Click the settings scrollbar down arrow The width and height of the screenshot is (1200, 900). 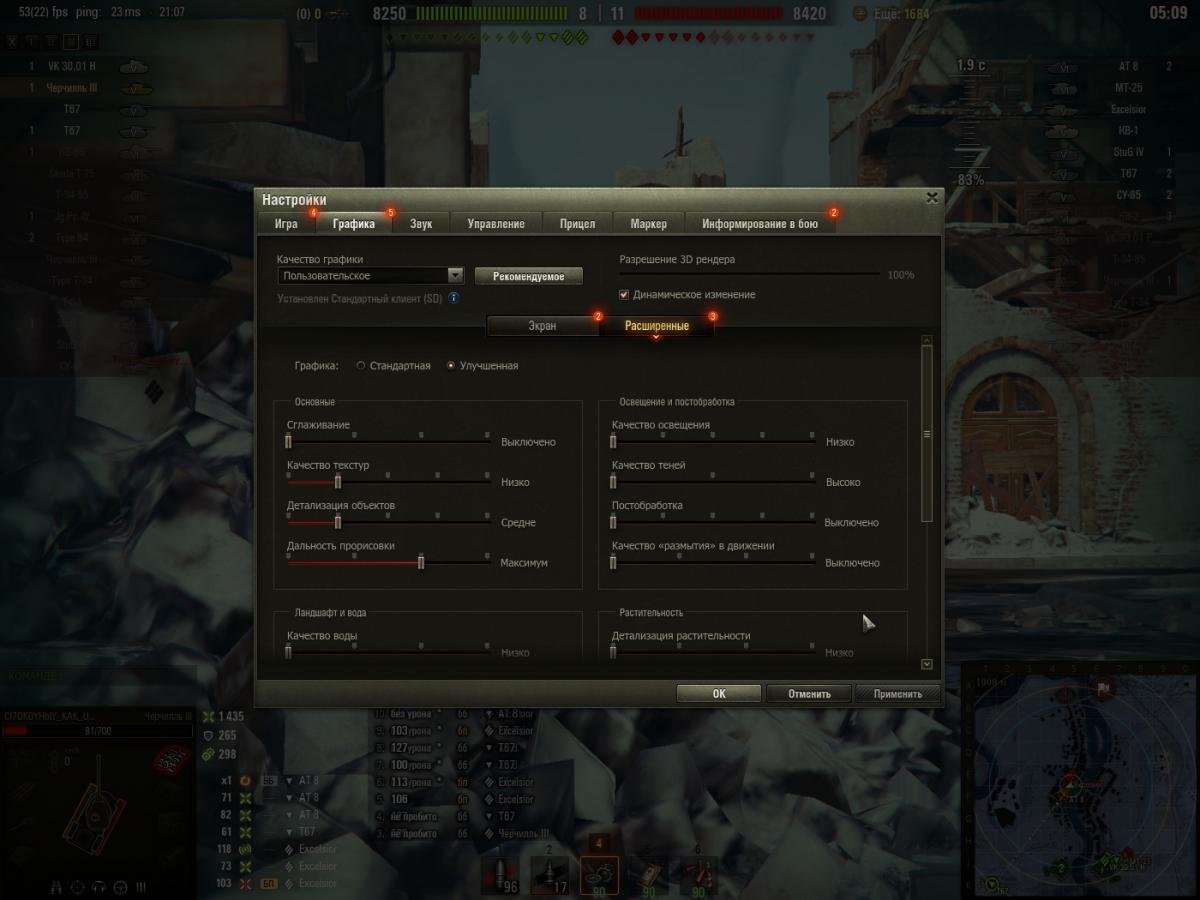(927, 663)
